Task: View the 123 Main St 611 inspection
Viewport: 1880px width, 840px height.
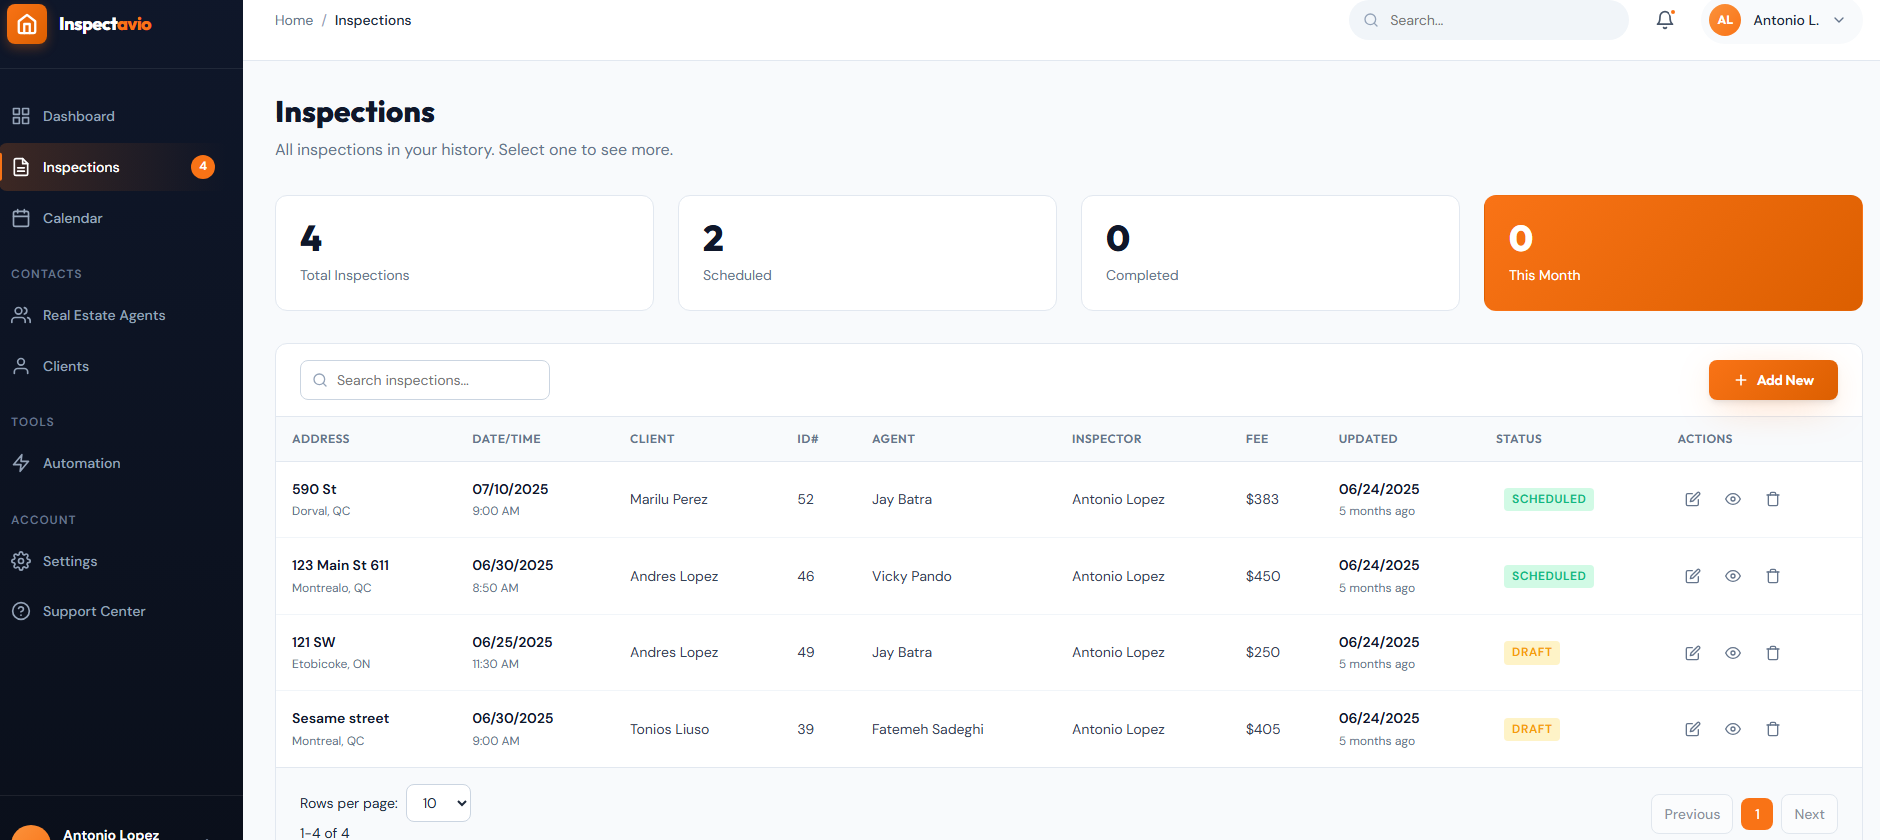Action: pyautogui.click(x=1733, y=576)
